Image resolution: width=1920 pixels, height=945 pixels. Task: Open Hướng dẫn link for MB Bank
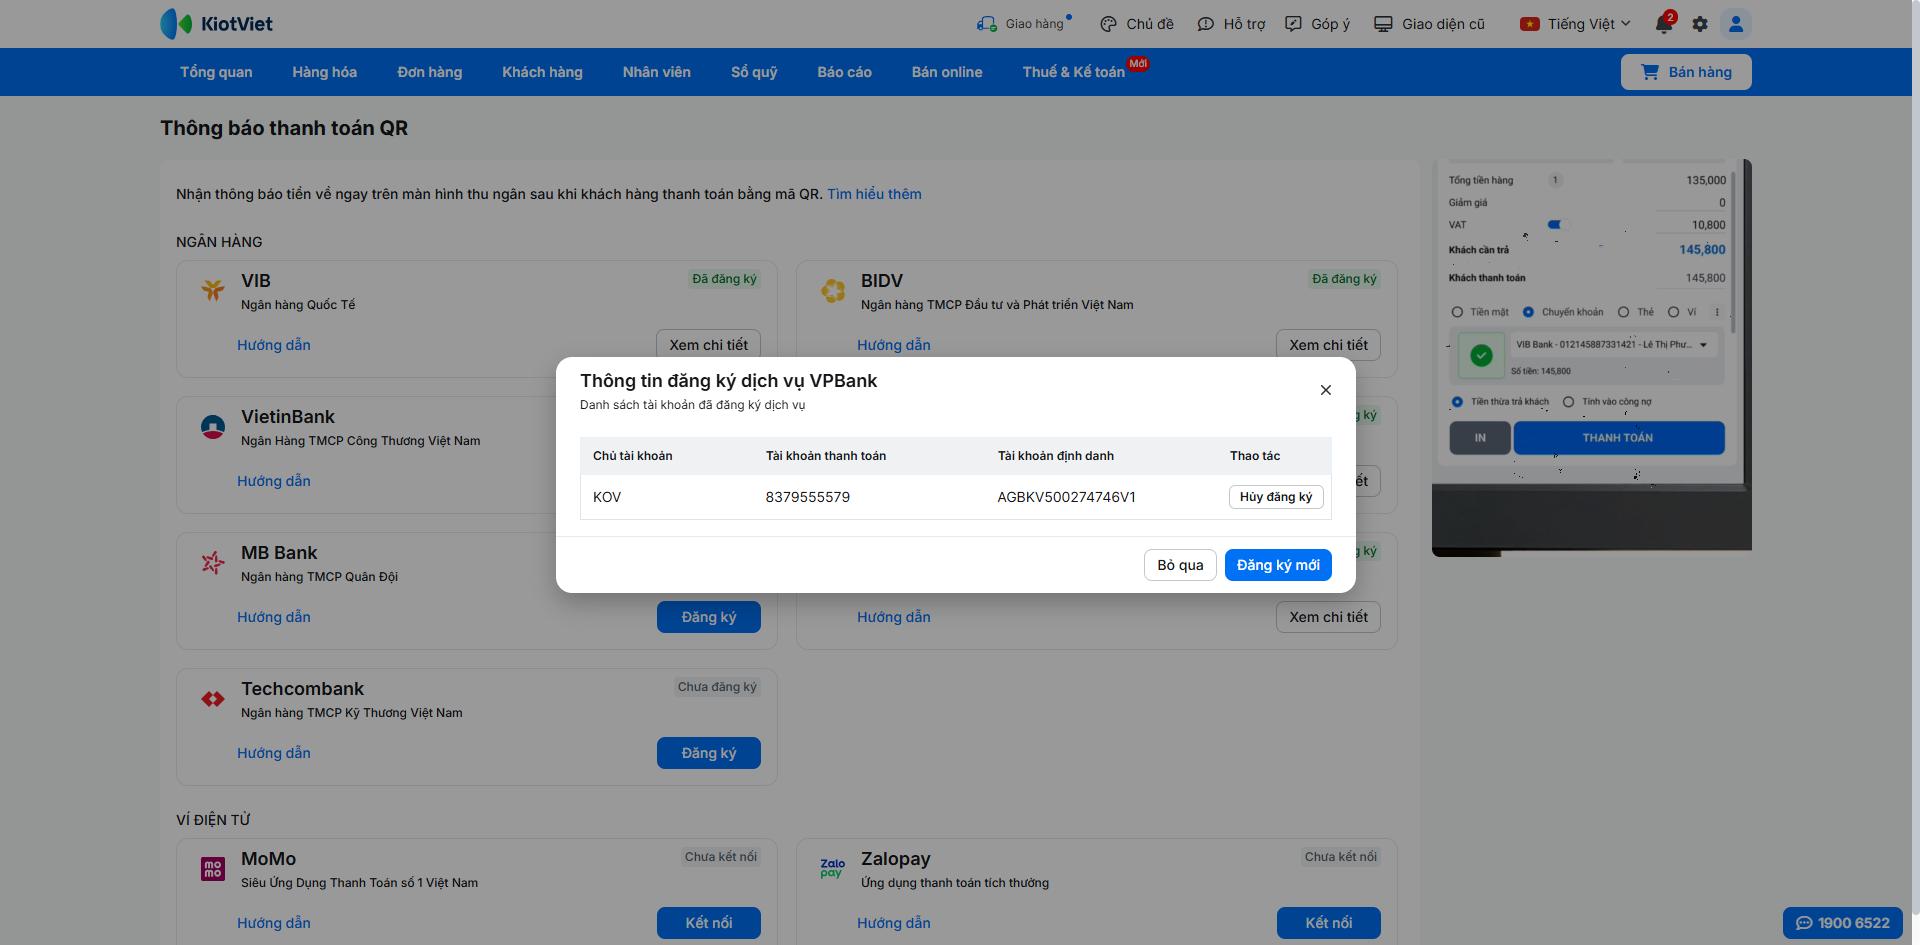(x=274, y=617)
